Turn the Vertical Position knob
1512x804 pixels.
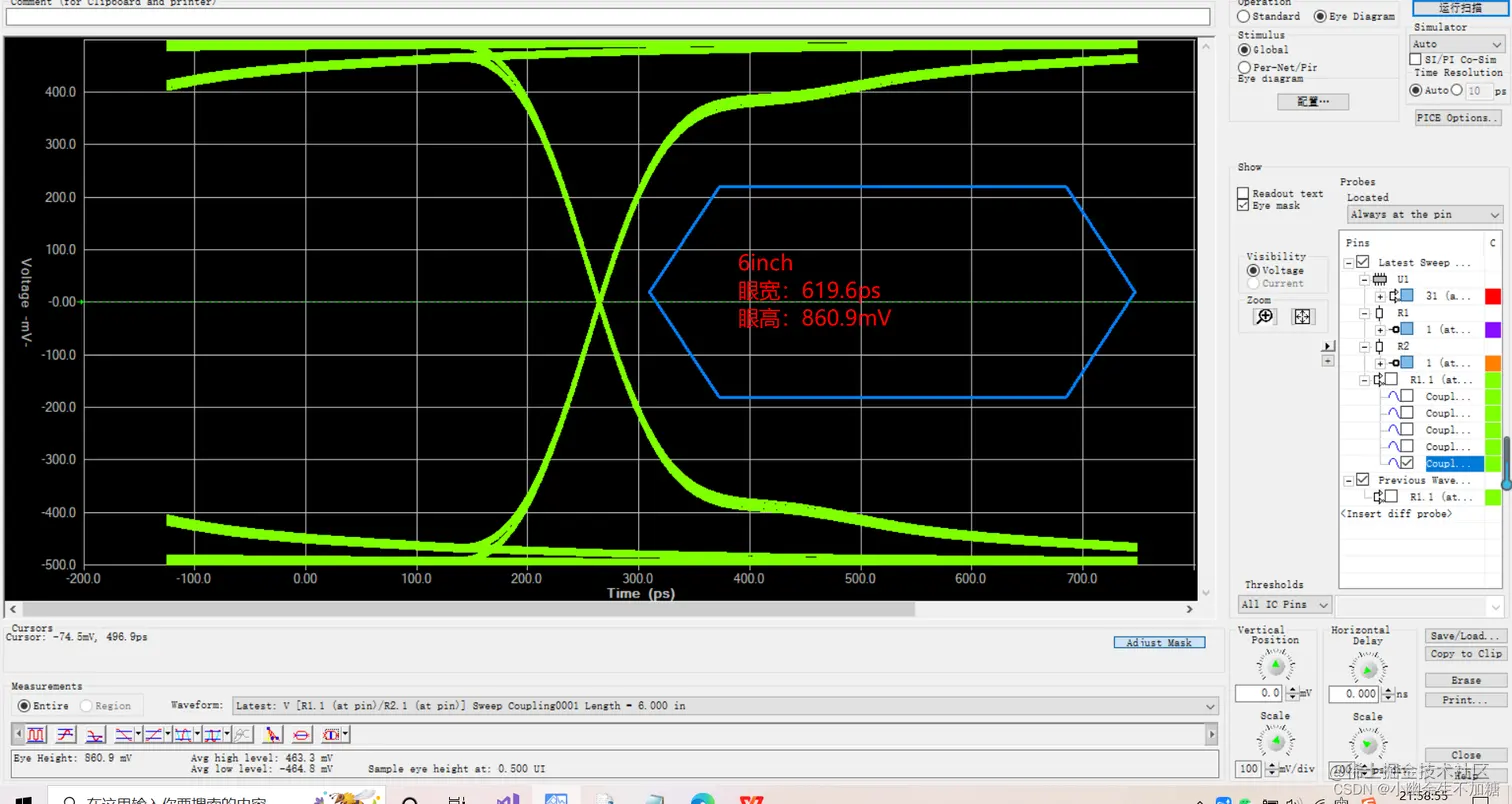click(x=1275, y=666)
